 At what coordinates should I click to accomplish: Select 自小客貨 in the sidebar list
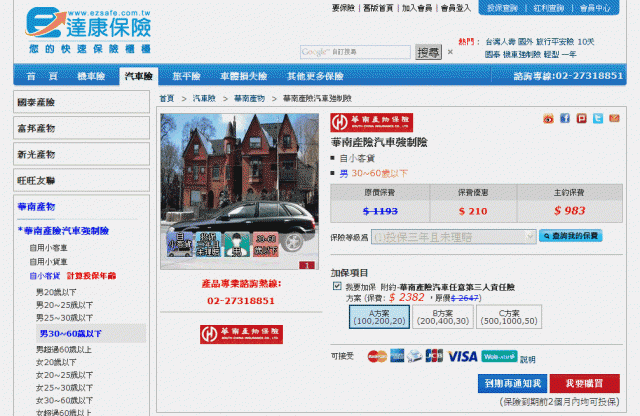coord(45,276)
